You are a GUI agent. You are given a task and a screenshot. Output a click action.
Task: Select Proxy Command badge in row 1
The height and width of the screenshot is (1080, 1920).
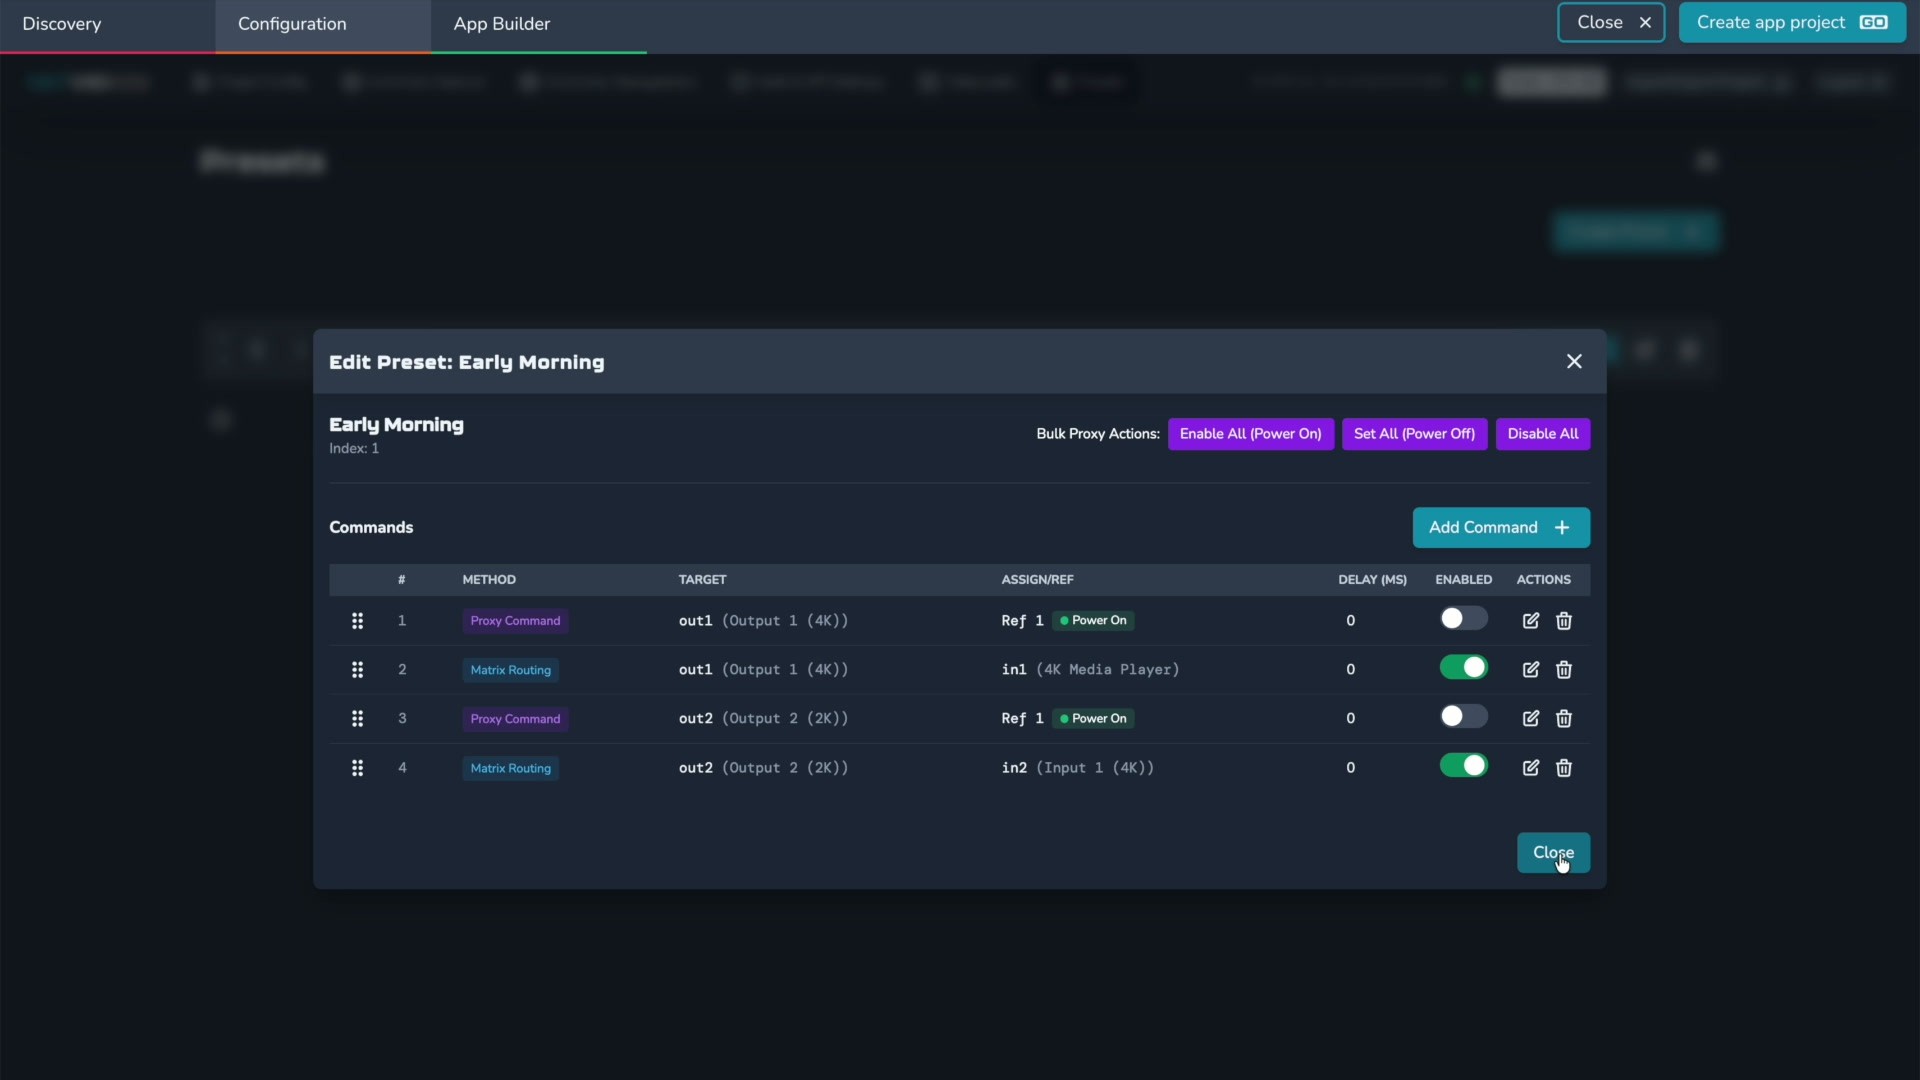click(515, 621)
